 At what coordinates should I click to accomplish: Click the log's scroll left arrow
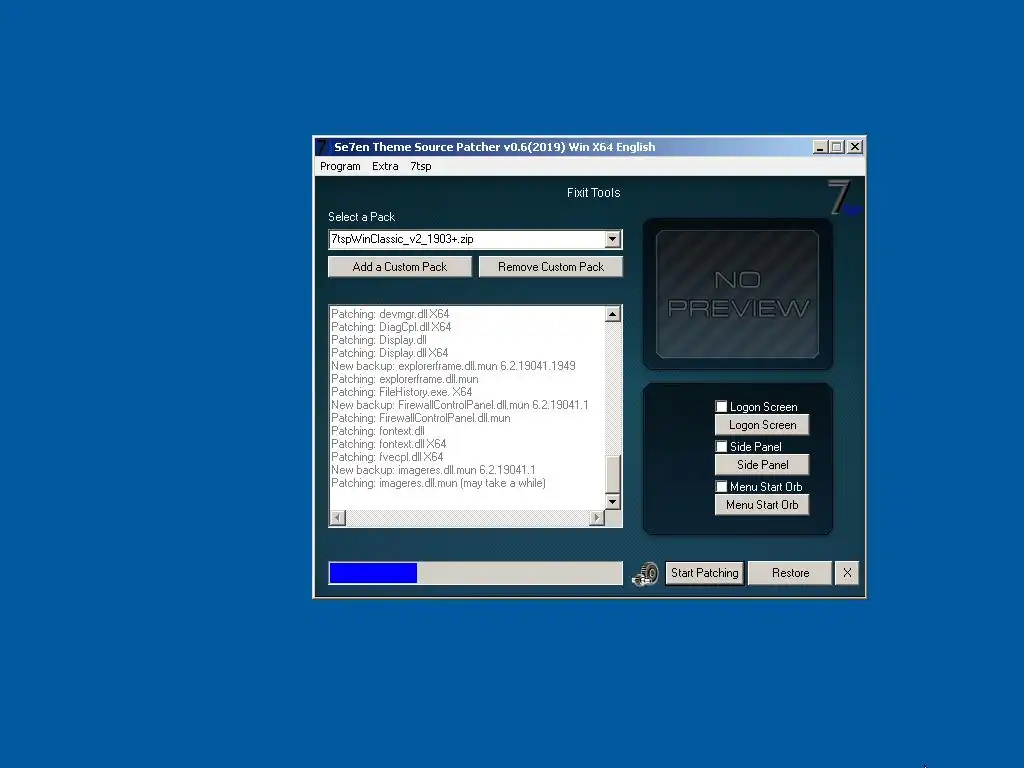pyautogui.click(x=338, y=518)
